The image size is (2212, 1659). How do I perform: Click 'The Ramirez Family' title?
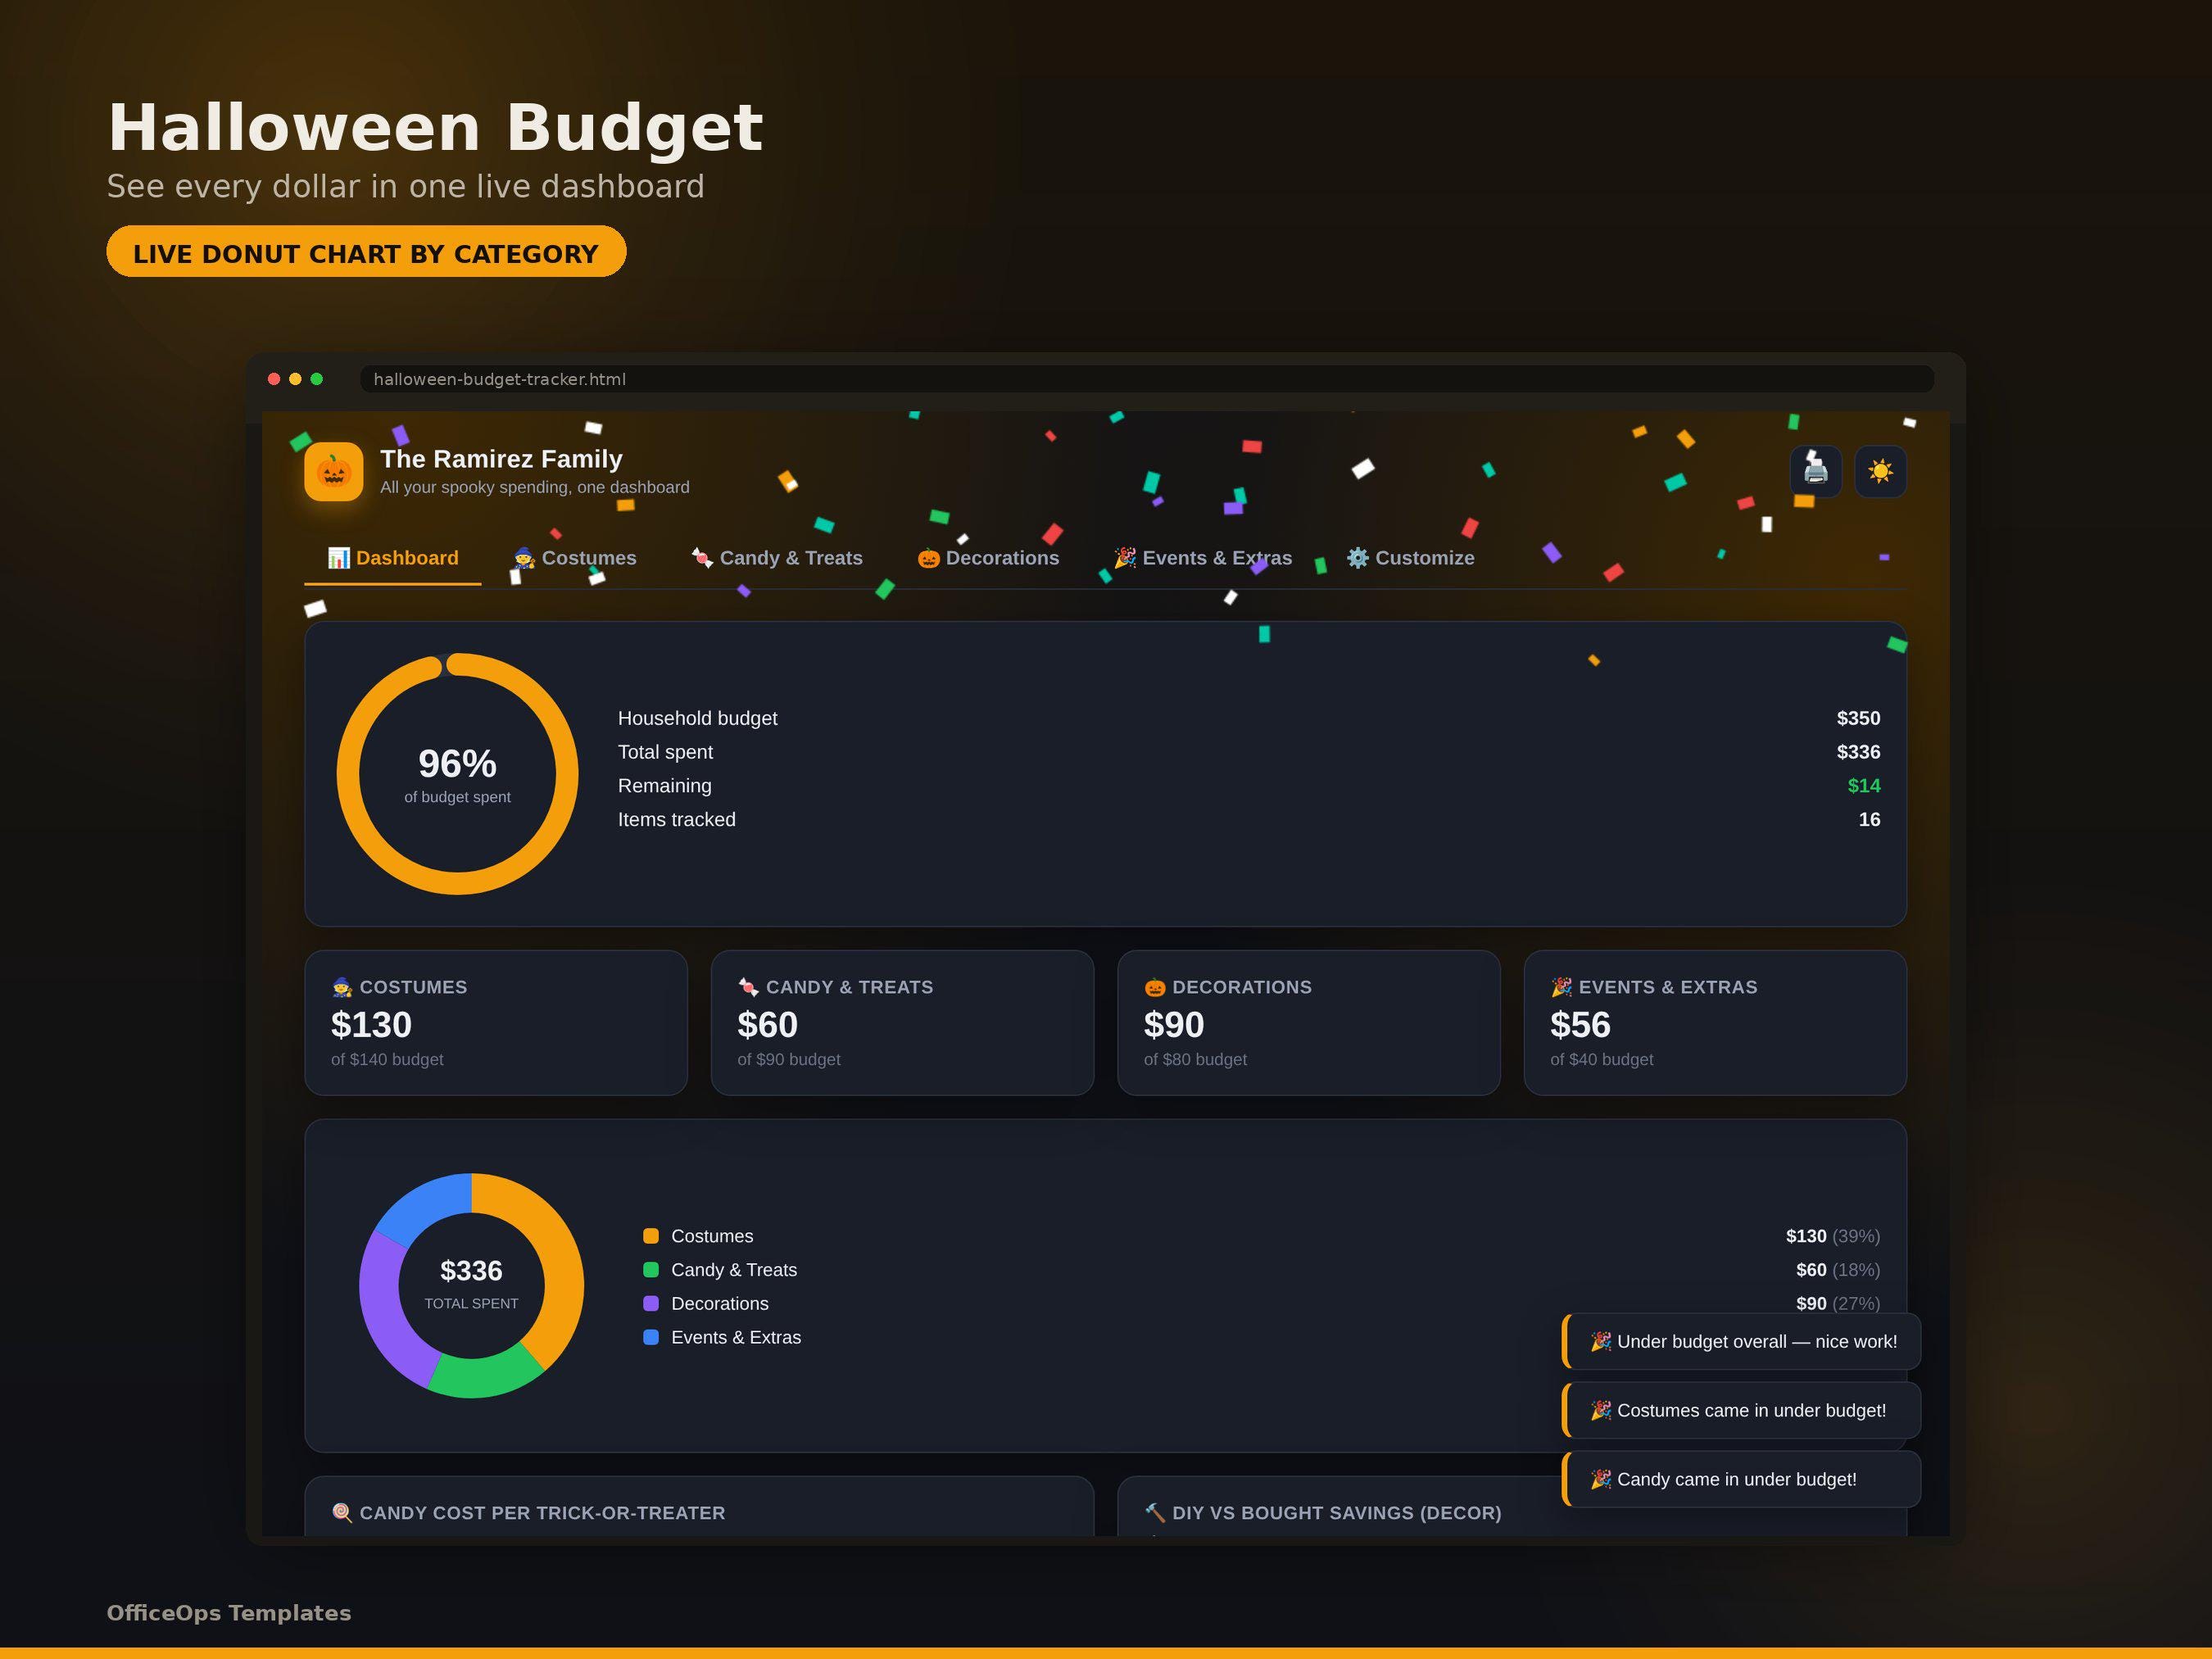[x=501, y=459]
